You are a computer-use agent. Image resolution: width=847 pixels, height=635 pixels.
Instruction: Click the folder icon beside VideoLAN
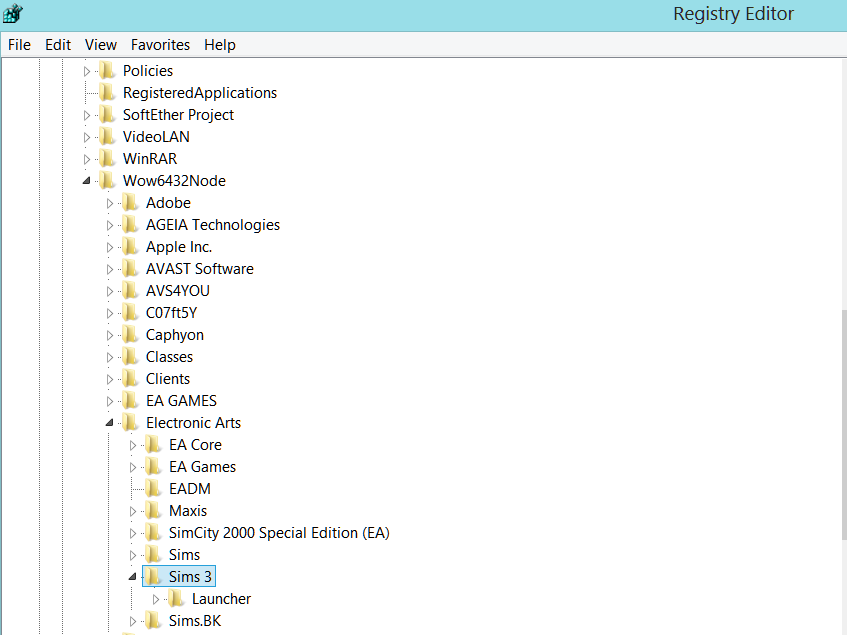click(108, 137)
